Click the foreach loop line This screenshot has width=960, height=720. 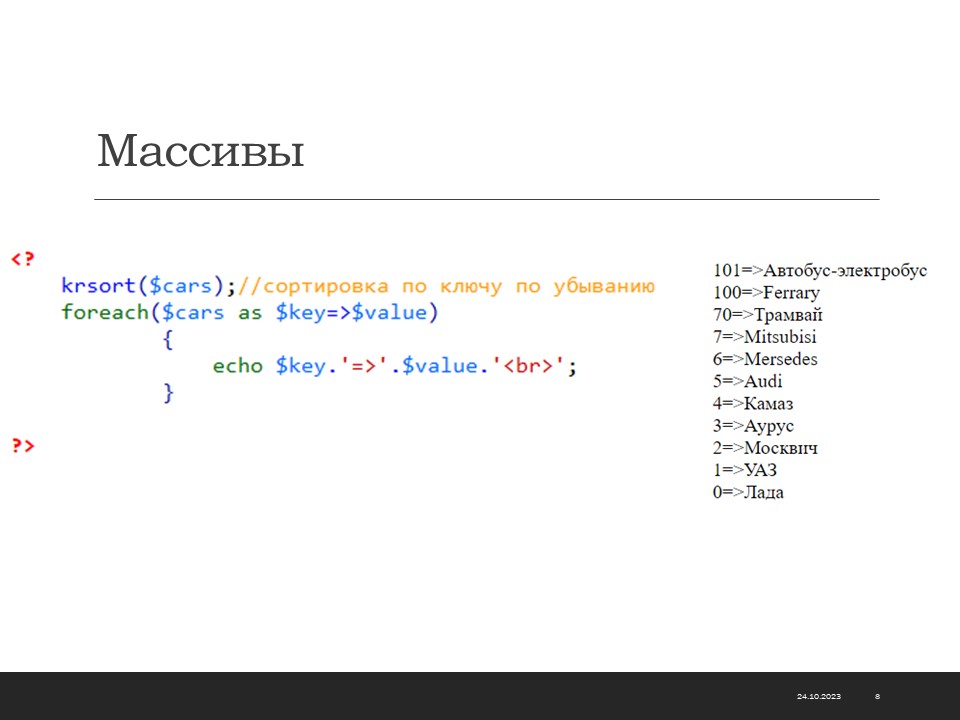pos(250,313)
